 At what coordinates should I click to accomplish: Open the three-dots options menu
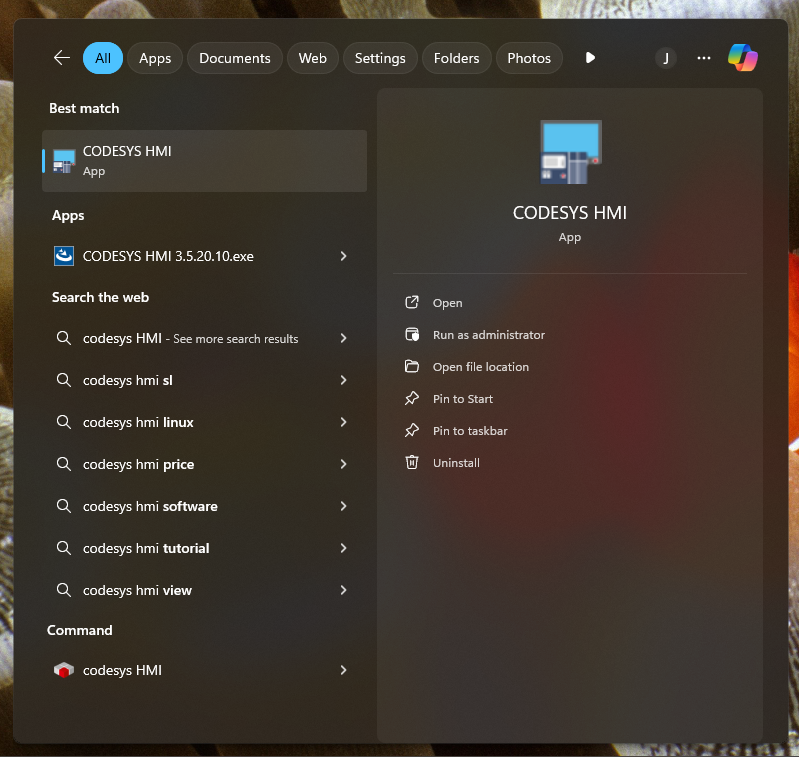point(704,58)
